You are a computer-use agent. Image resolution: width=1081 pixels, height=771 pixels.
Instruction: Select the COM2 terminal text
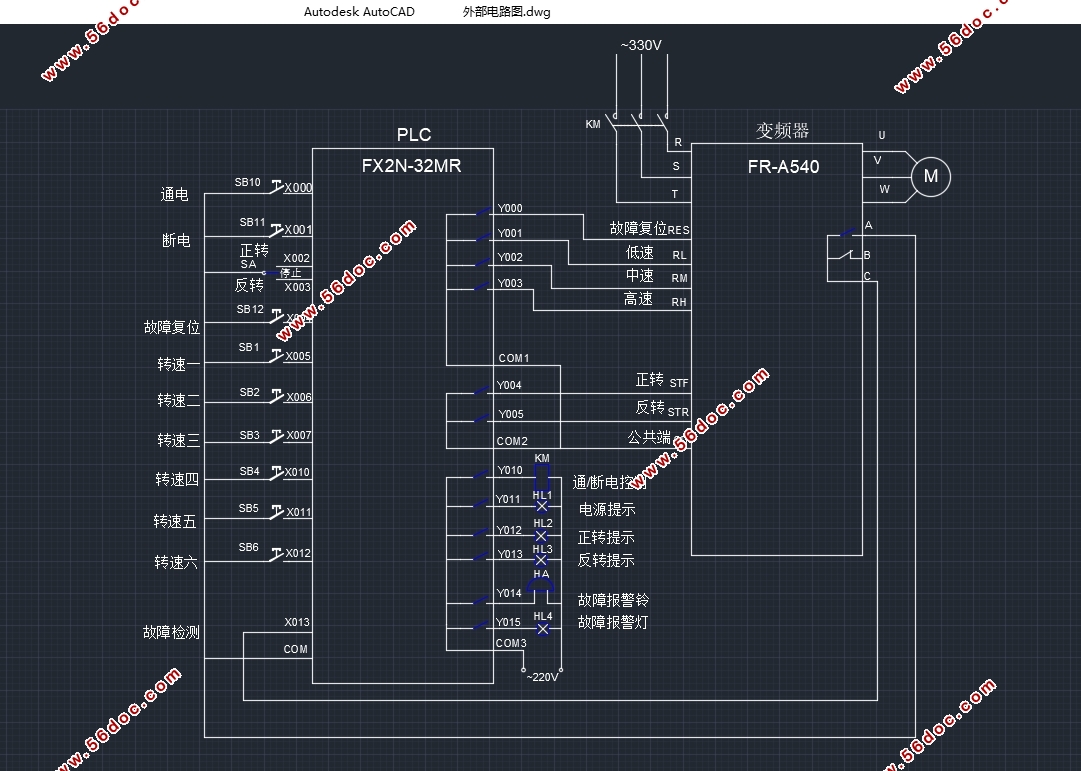tap(512, 441)
